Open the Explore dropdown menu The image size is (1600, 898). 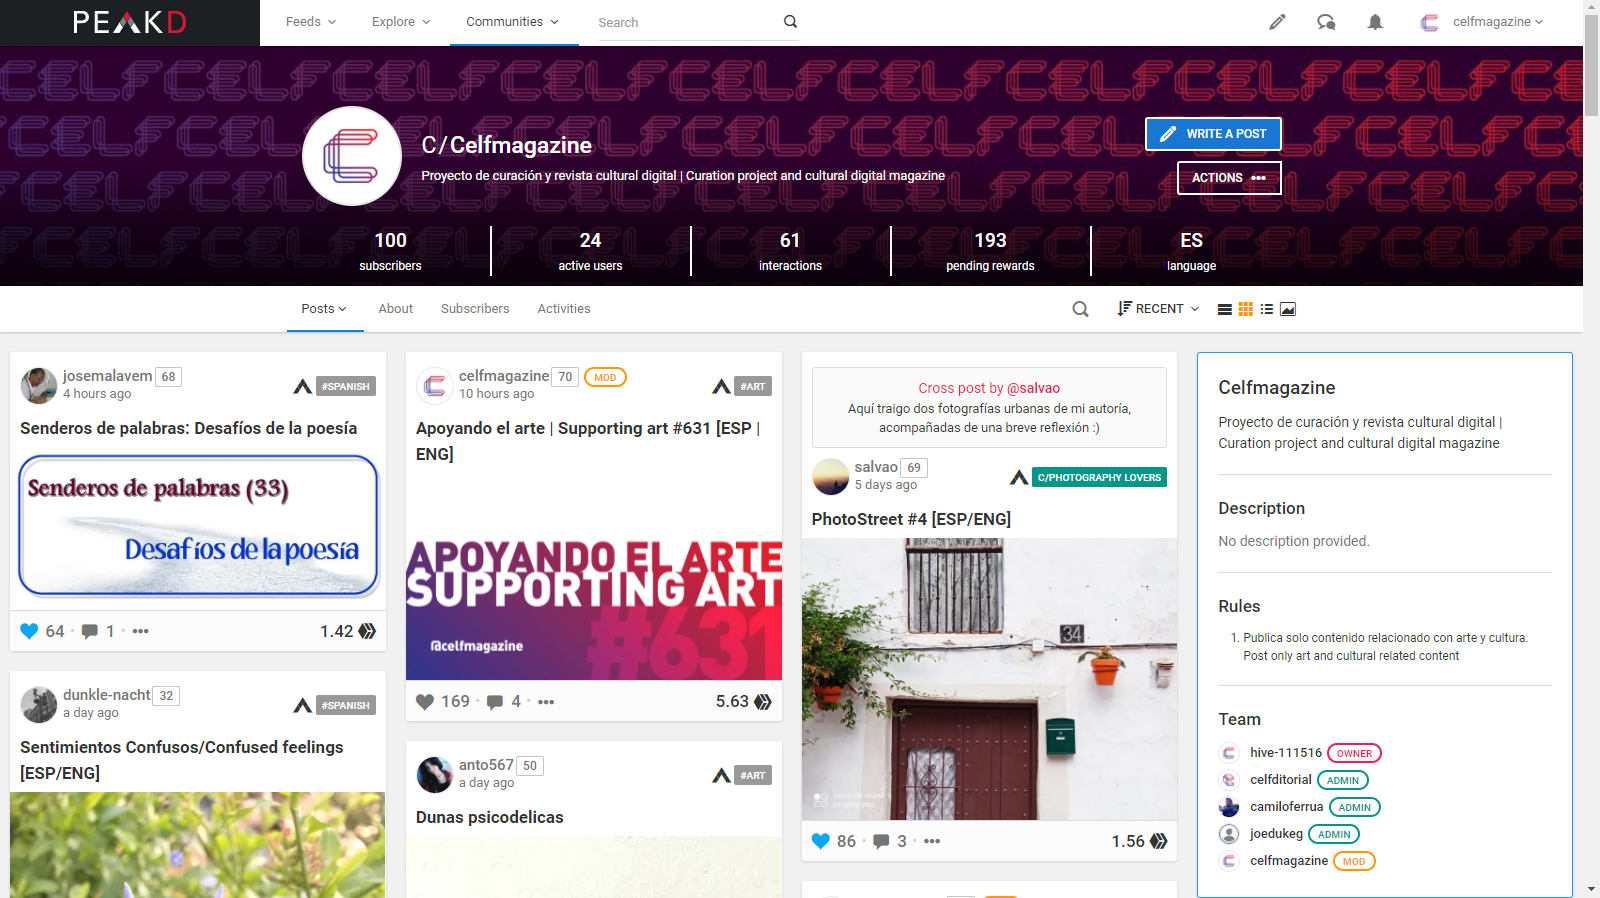tap(401, 22)
